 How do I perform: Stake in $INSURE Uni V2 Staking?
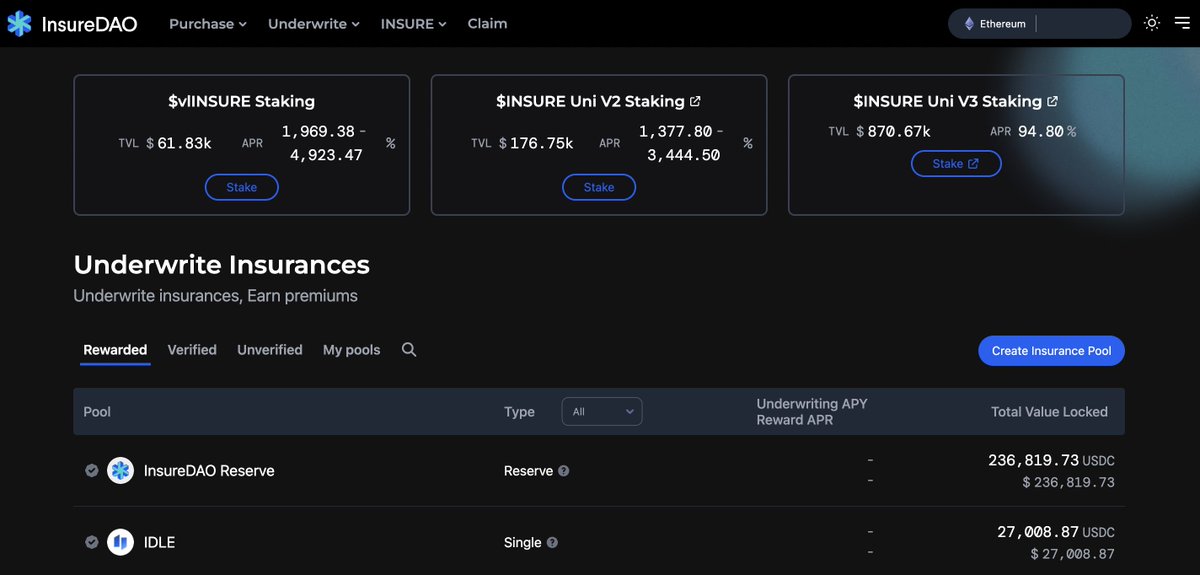click(x=599, y=187)
